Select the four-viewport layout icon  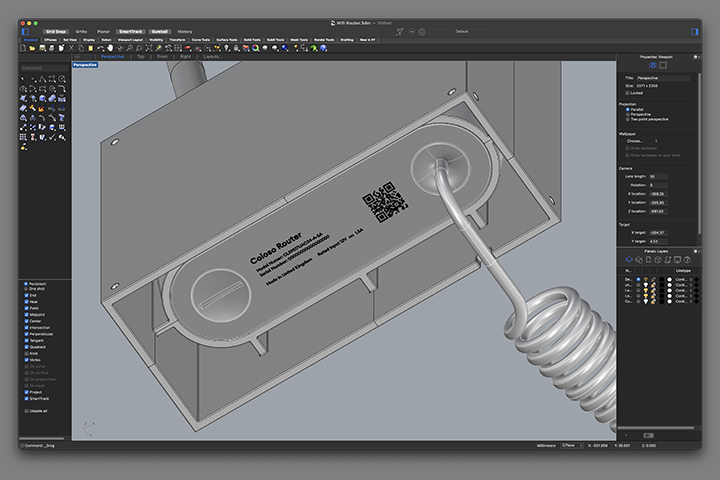(x=77, y=56)
